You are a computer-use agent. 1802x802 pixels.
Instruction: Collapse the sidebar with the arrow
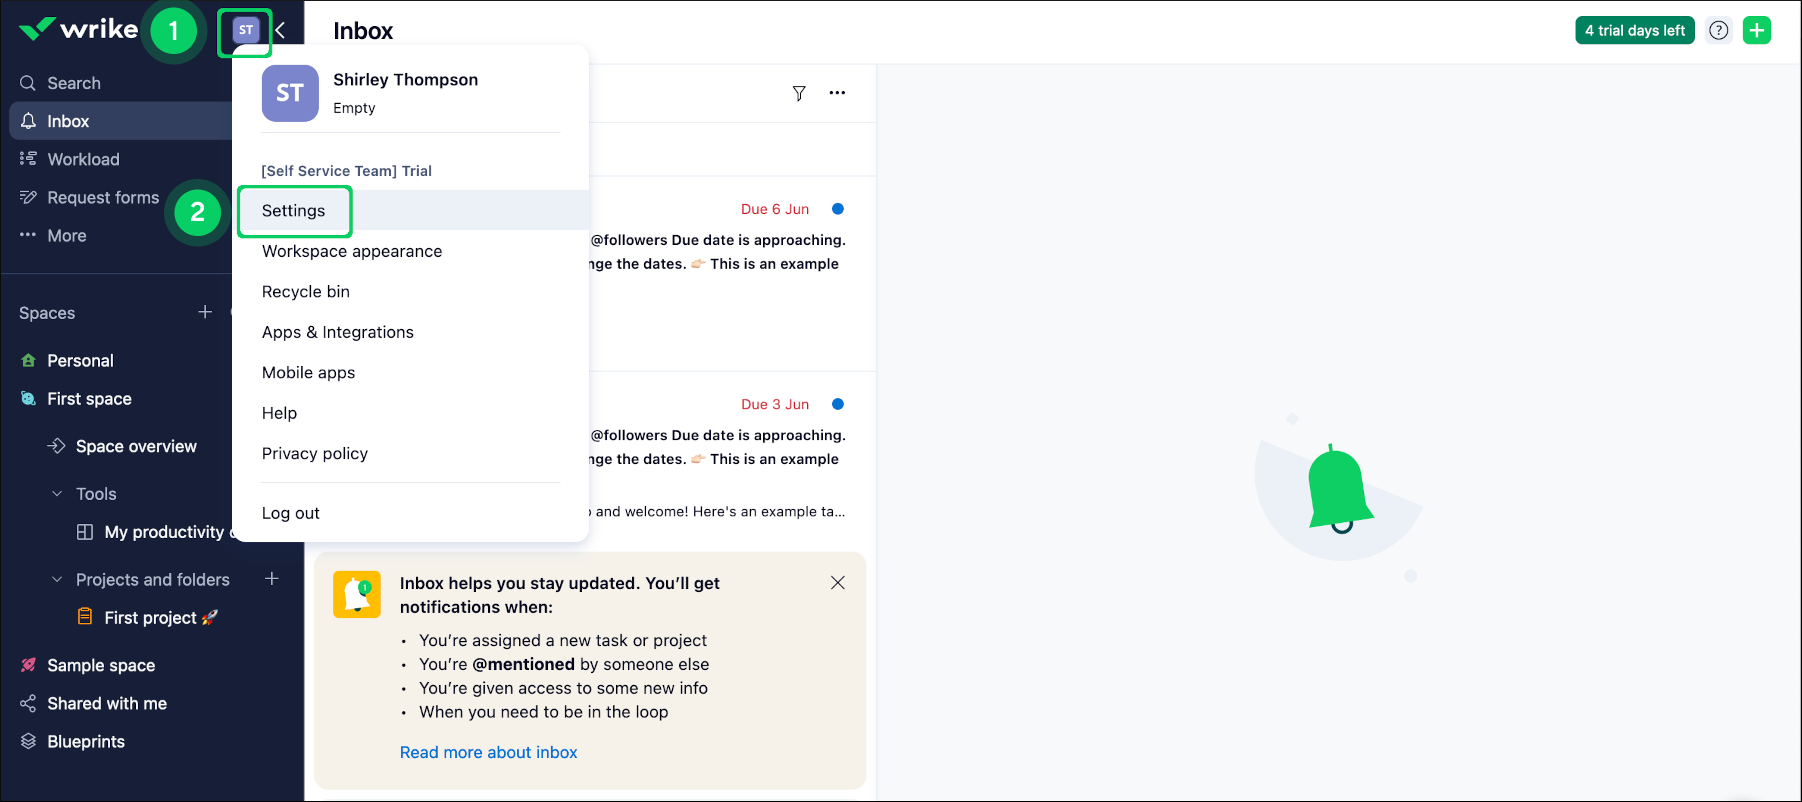coord(281,30)
